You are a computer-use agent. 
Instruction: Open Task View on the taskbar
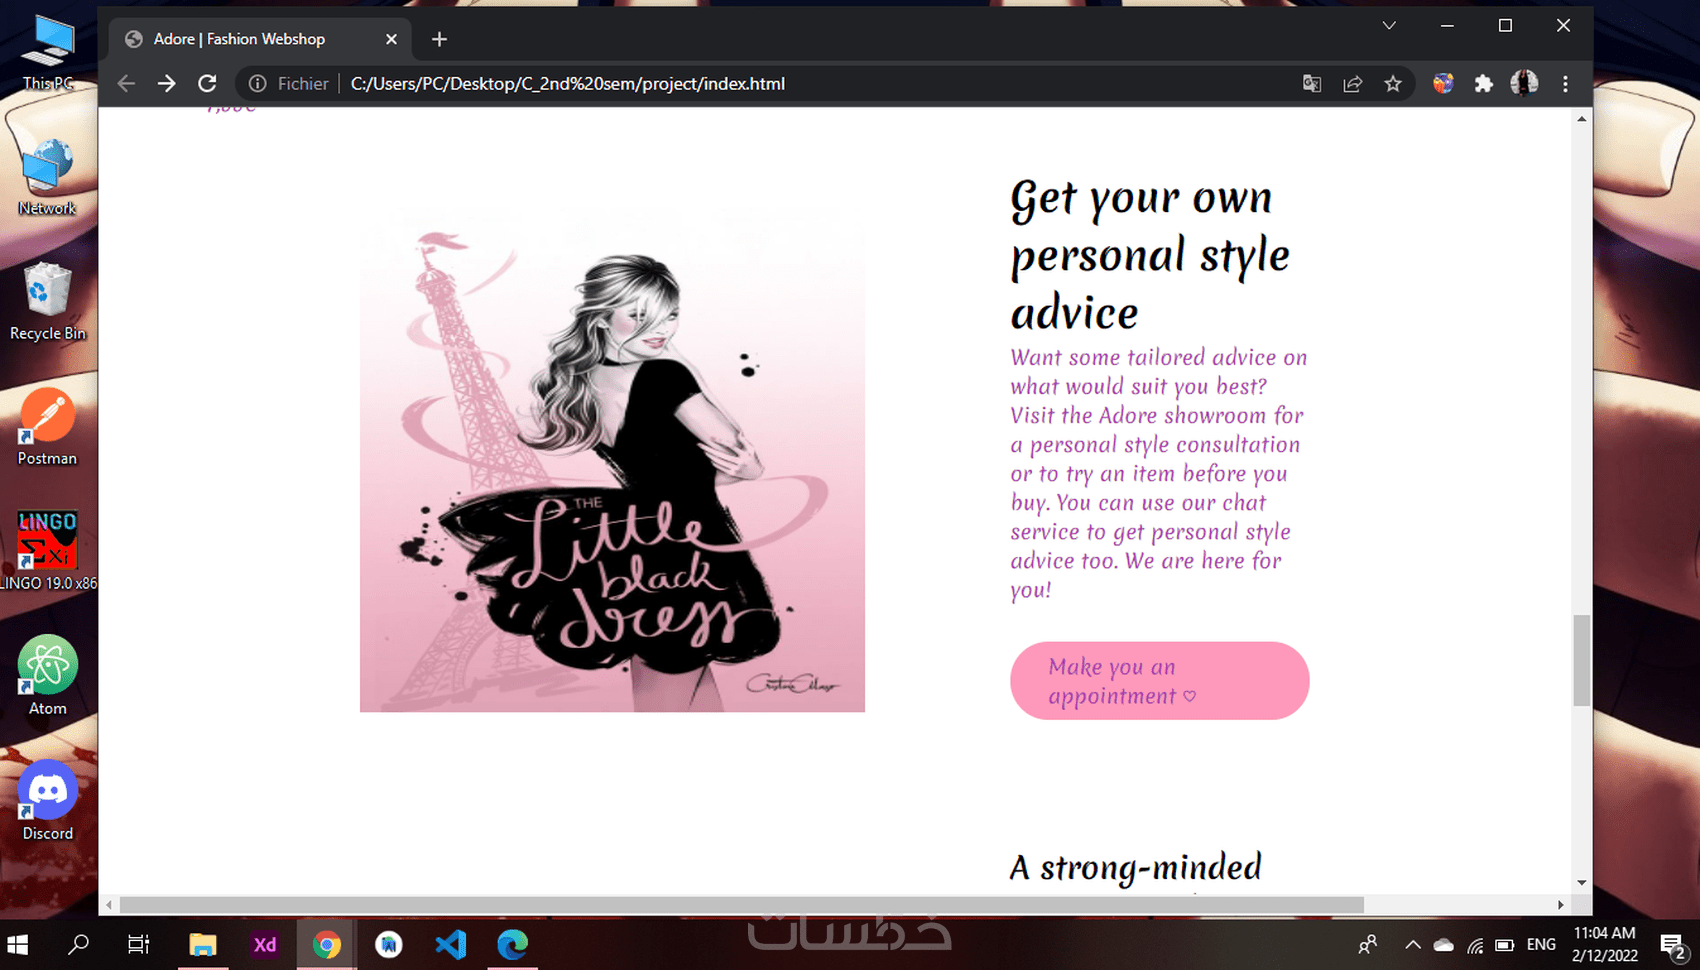click(x=138, y=945)
